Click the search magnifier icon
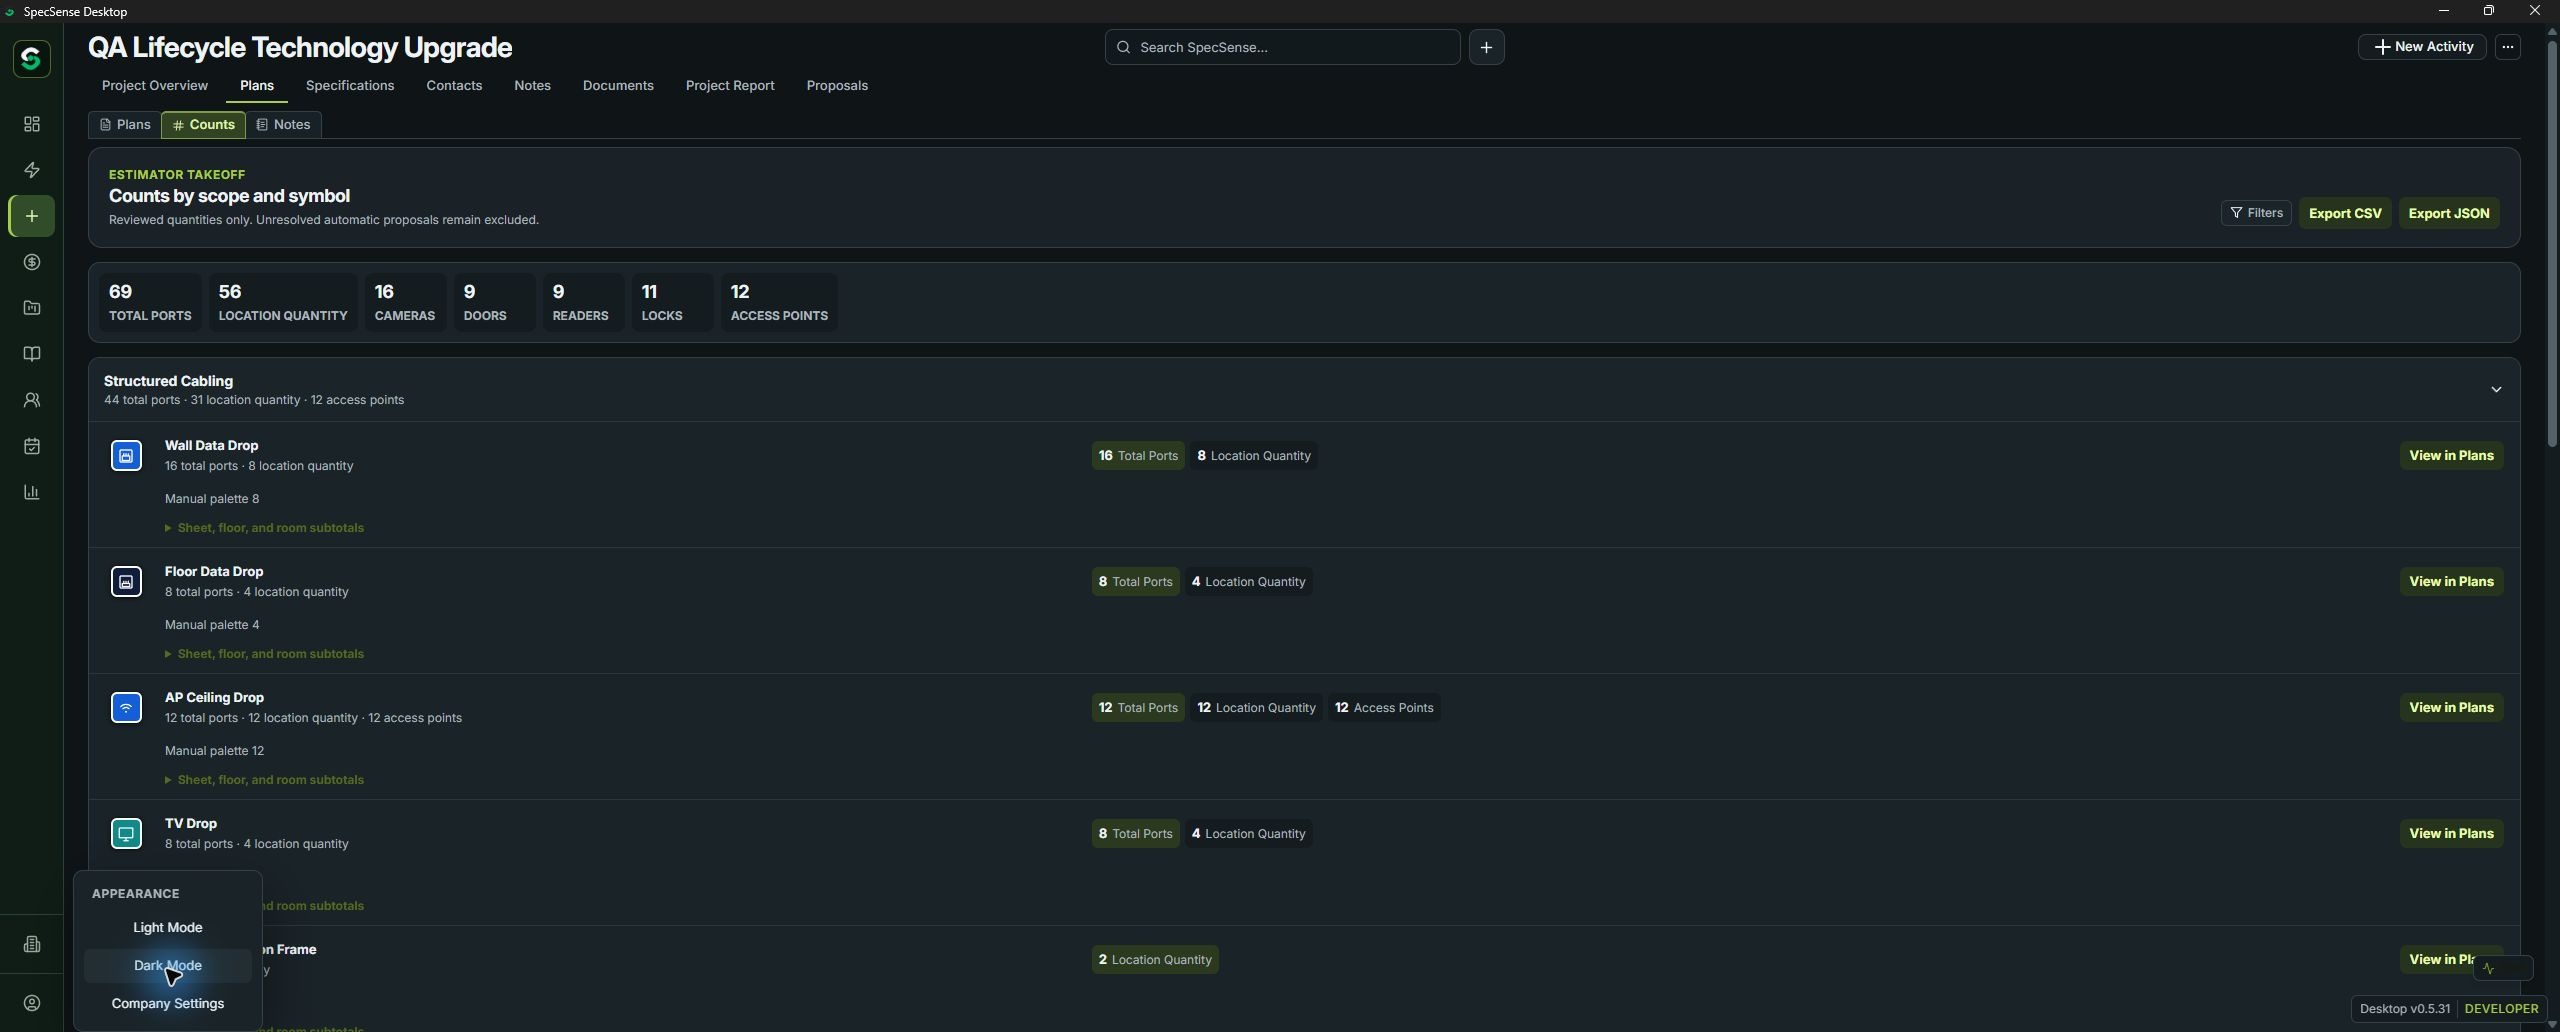This screenshot has height=1032, width=2560. 1123,47
